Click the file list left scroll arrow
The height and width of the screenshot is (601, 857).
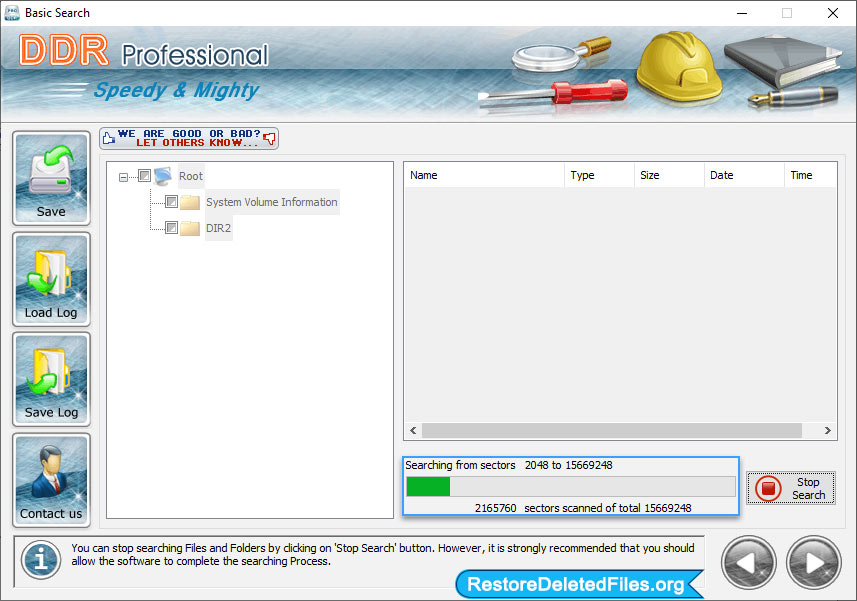tap(413, 431)
